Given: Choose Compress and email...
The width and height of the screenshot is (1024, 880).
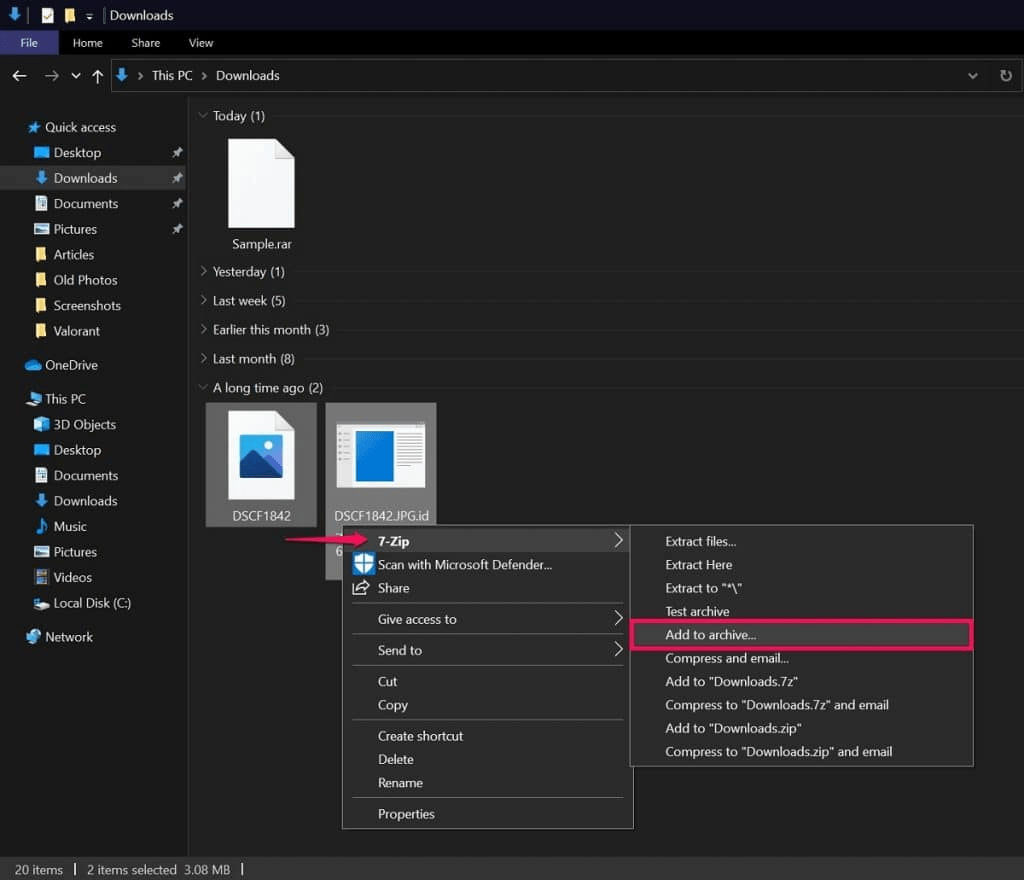Looking at the screenshot, I should pyautogui.click(x=801, y=658).
